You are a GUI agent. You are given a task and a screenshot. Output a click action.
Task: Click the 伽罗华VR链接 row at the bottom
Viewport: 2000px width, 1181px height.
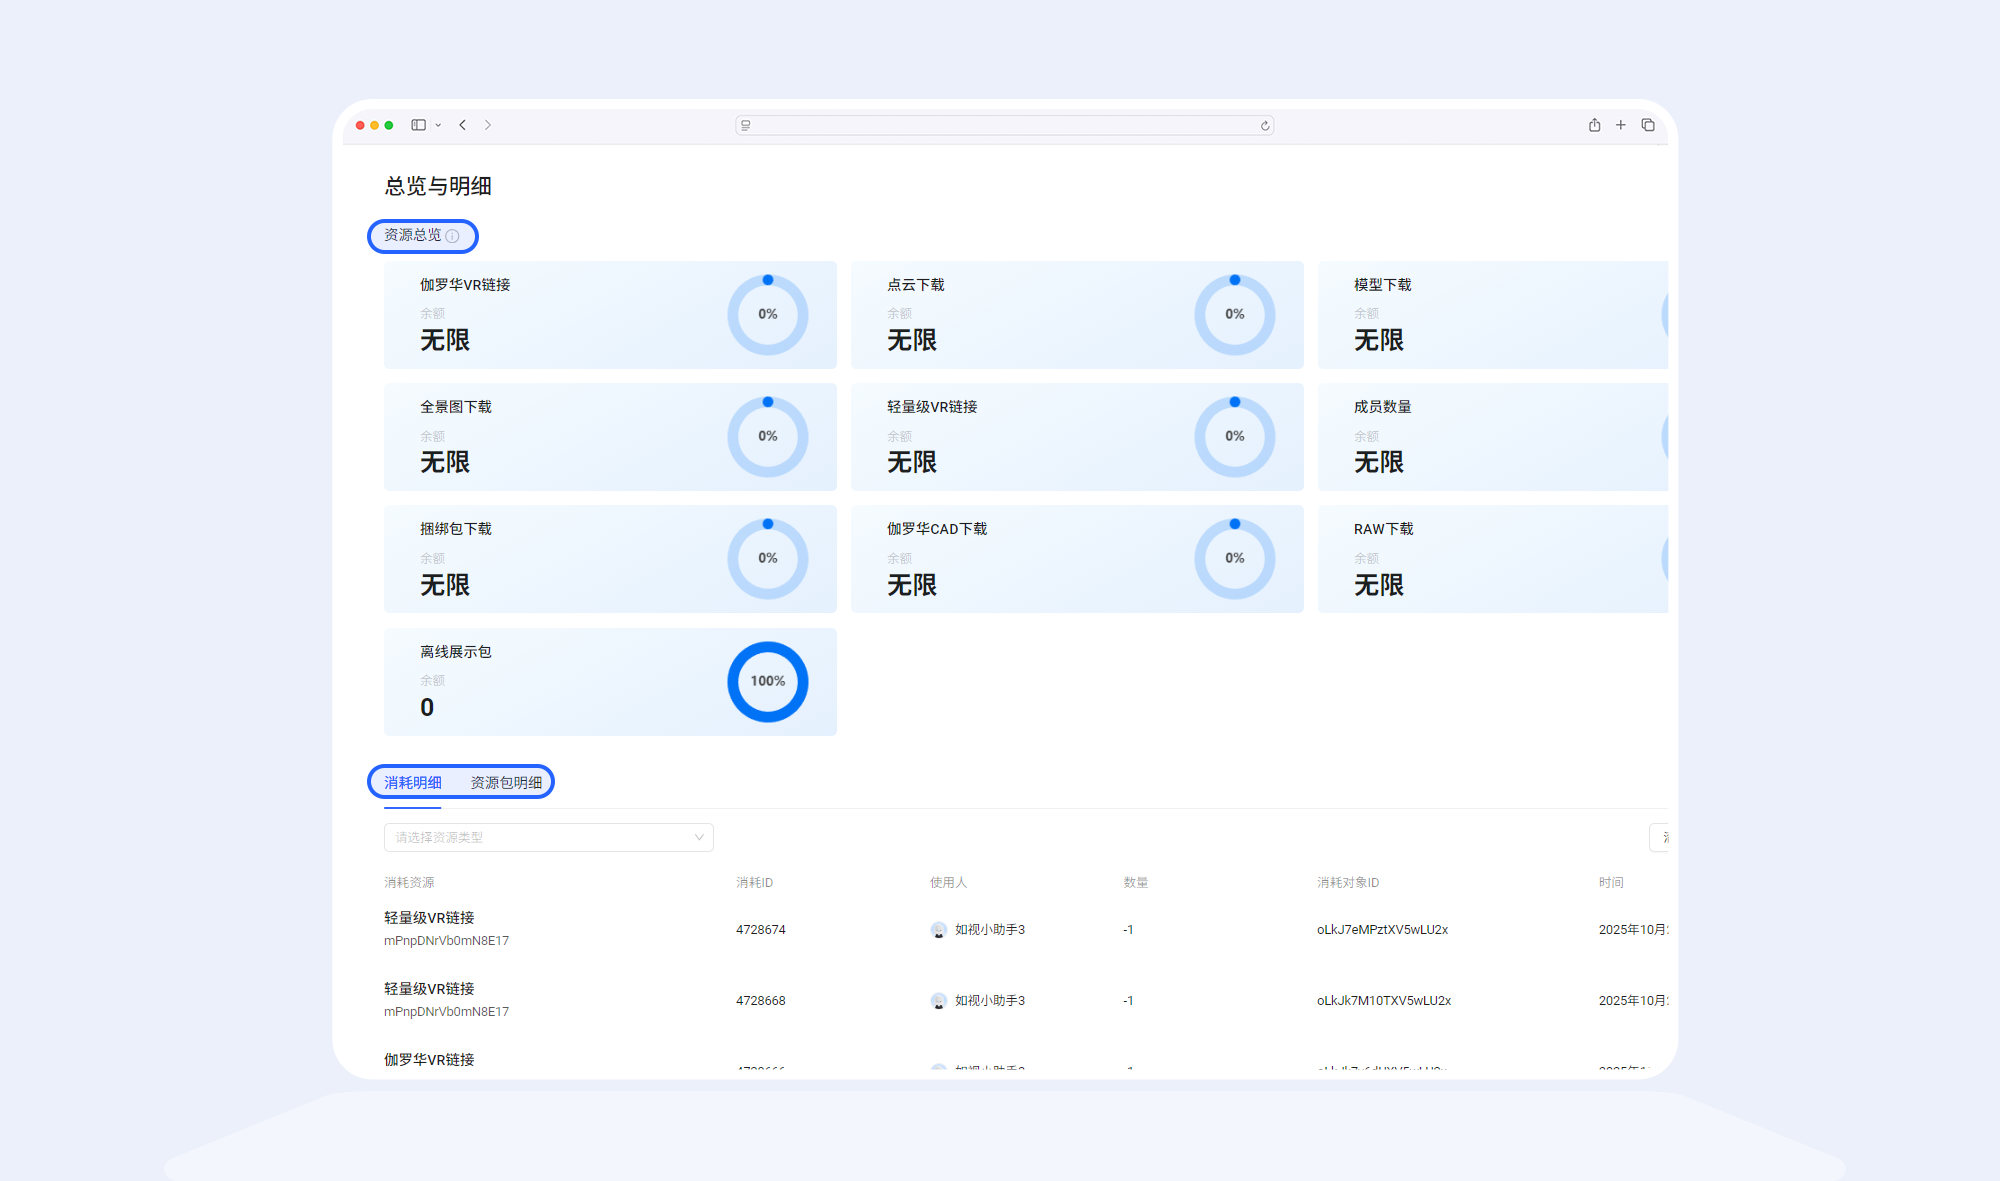[429, 1059]
